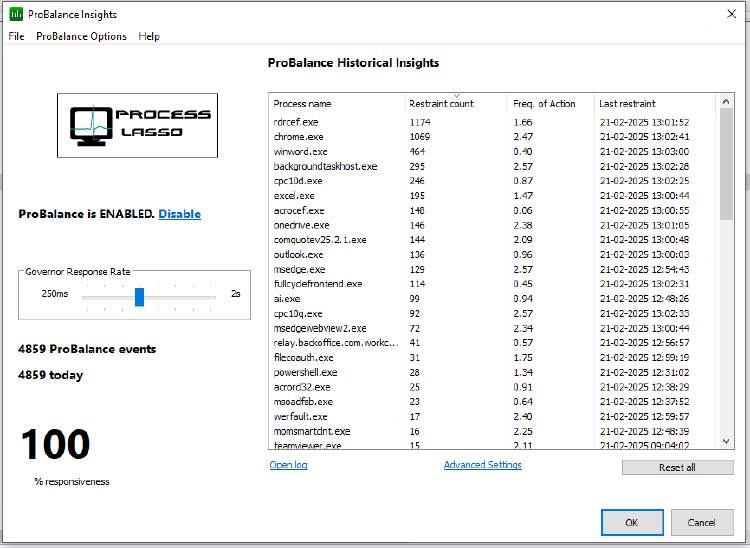The height and width of the screenshot is (548, 750).
Task: Sort by Last restraint column header
Action: (x=627, y=104)
